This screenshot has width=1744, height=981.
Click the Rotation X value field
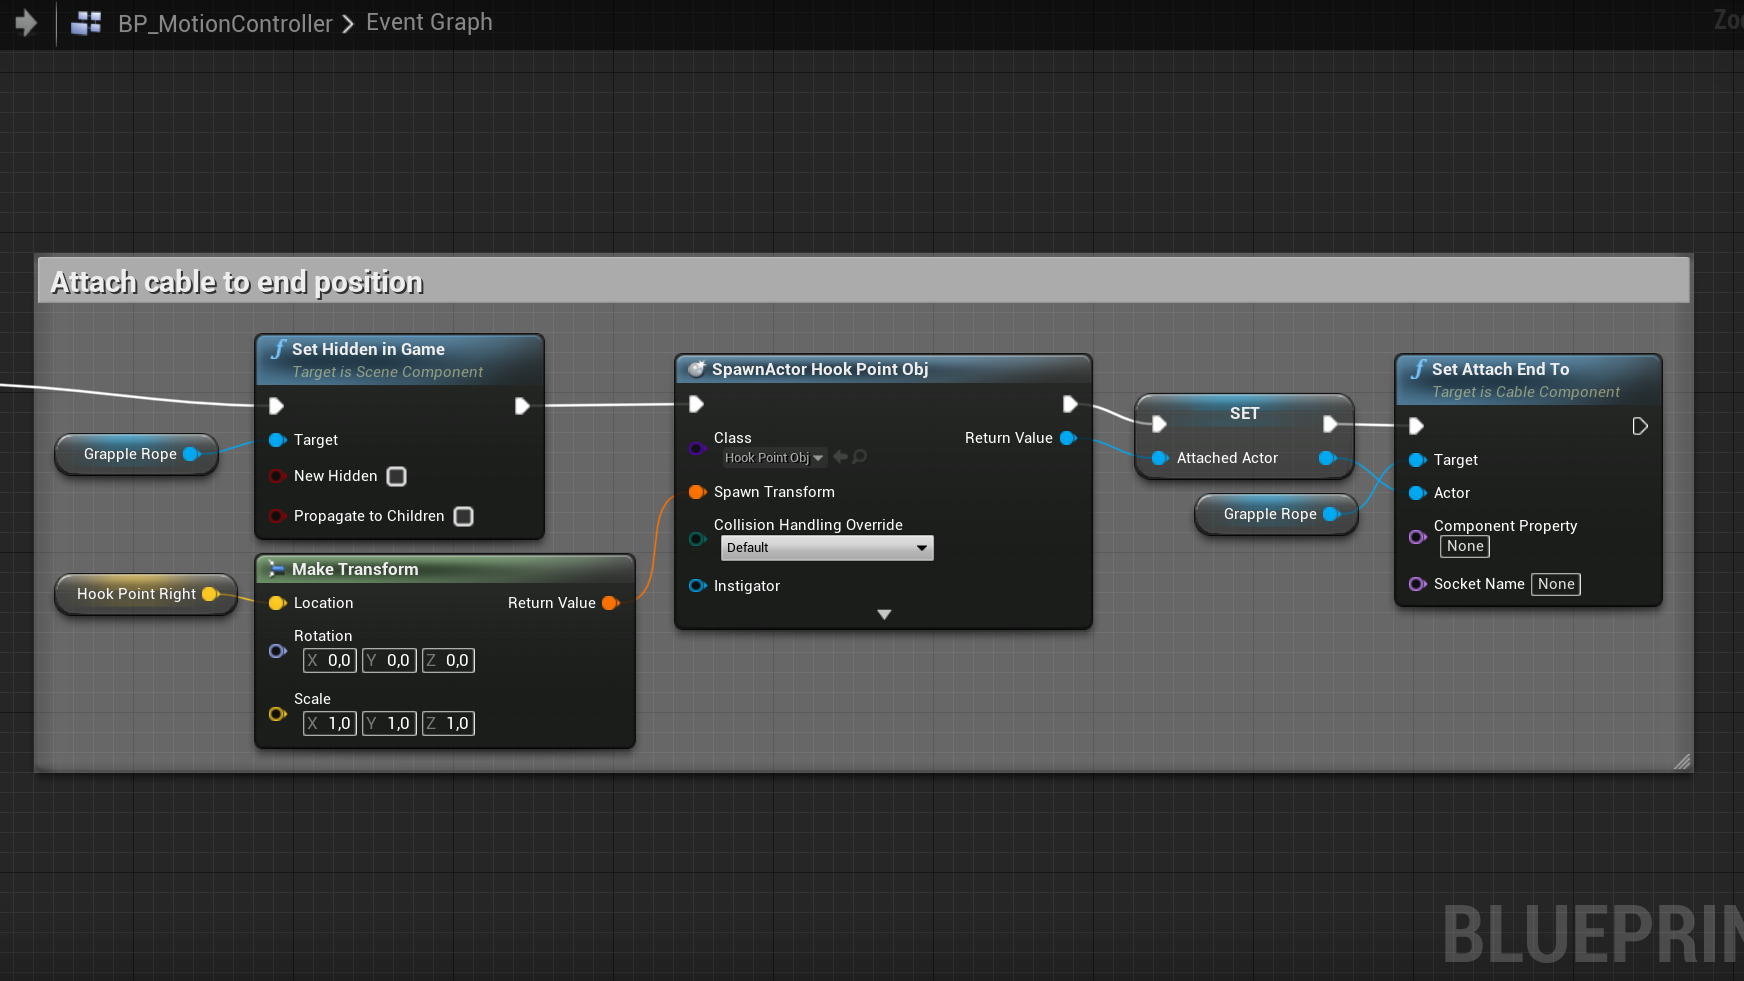pyautogui.click(x=330, y=660)
